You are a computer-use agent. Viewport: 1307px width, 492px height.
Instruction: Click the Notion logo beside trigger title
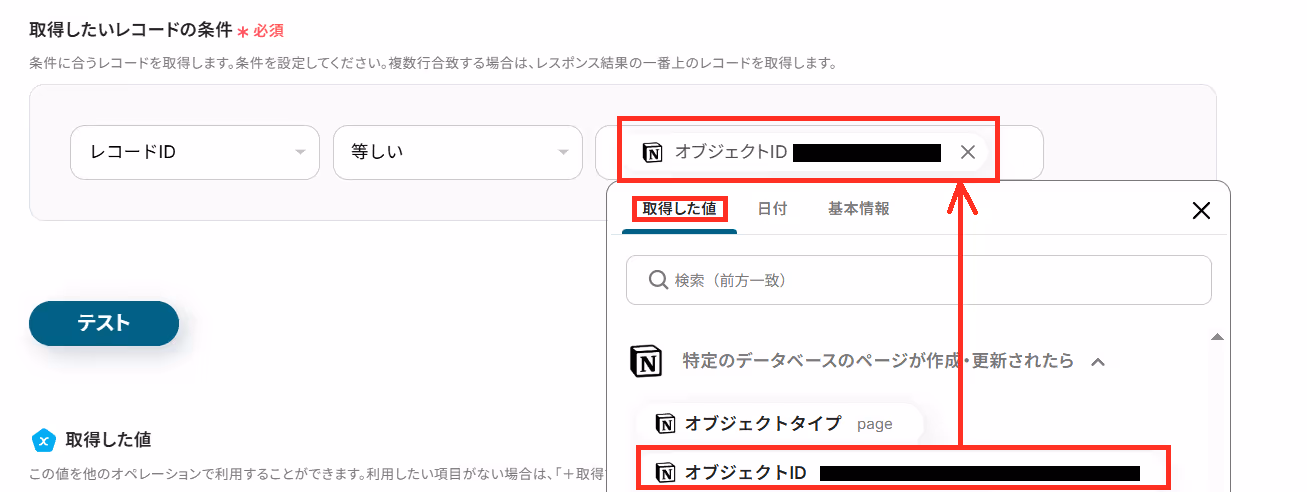coord(646,361)
